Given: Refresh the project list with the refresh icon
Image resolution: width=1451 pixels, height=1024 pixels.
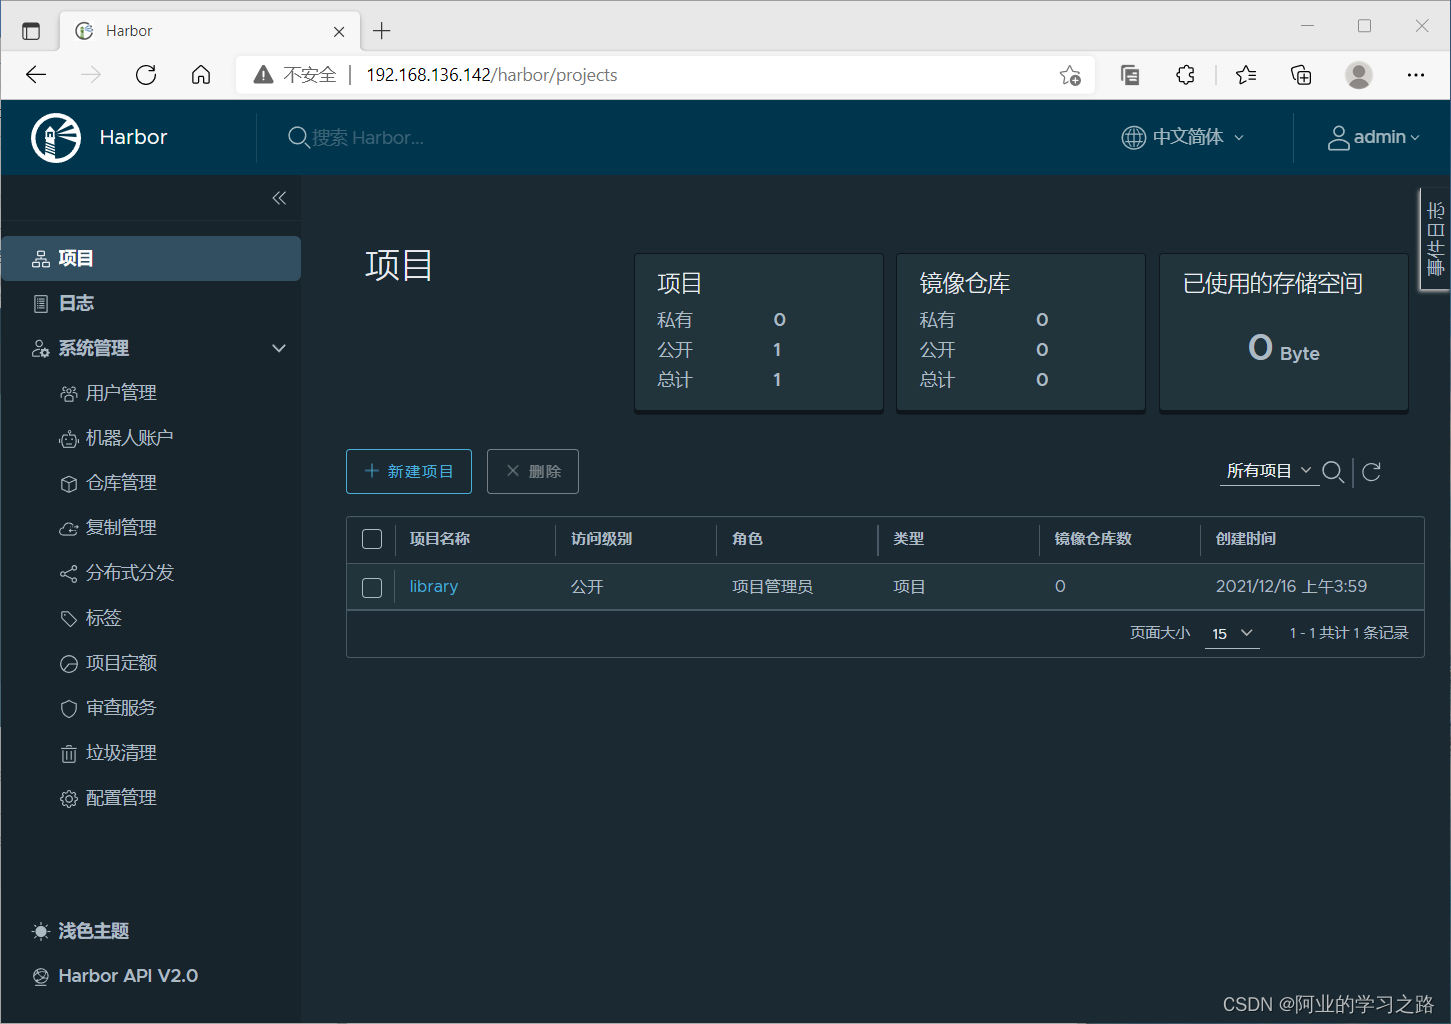Looking at the screenshot, I should pos(1371,471).
